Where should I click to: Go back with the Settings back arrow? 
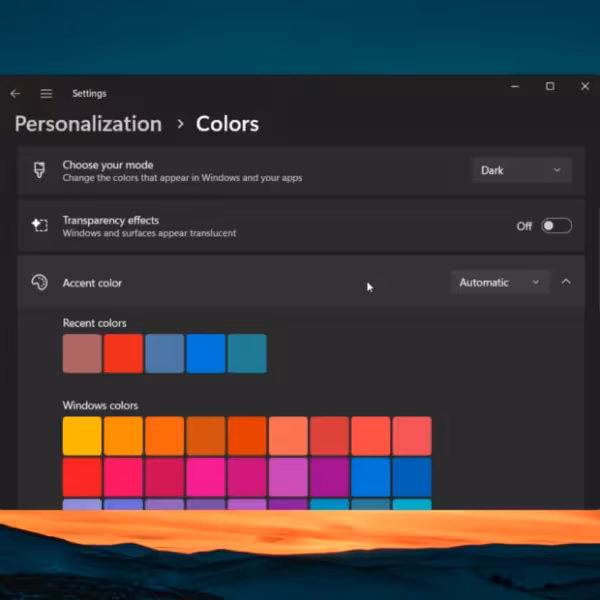pos(15,93)
